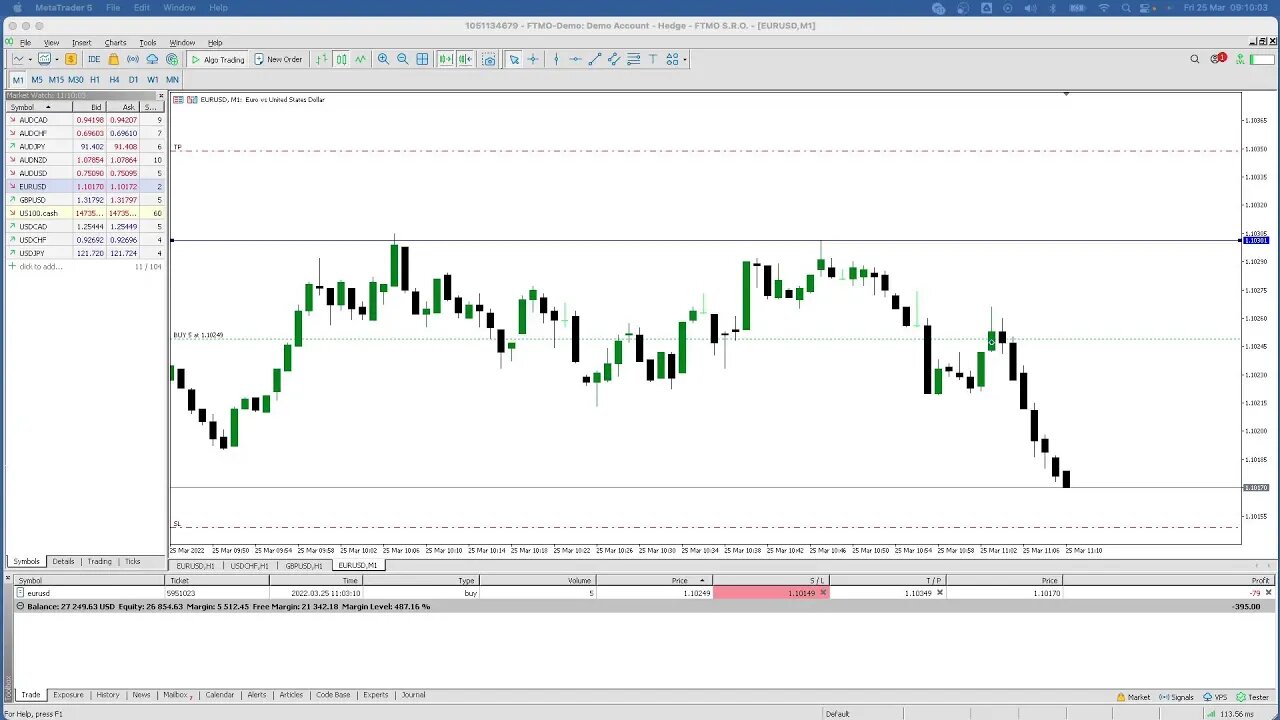Open macOS Window menu in top bar

coord(179,7)
